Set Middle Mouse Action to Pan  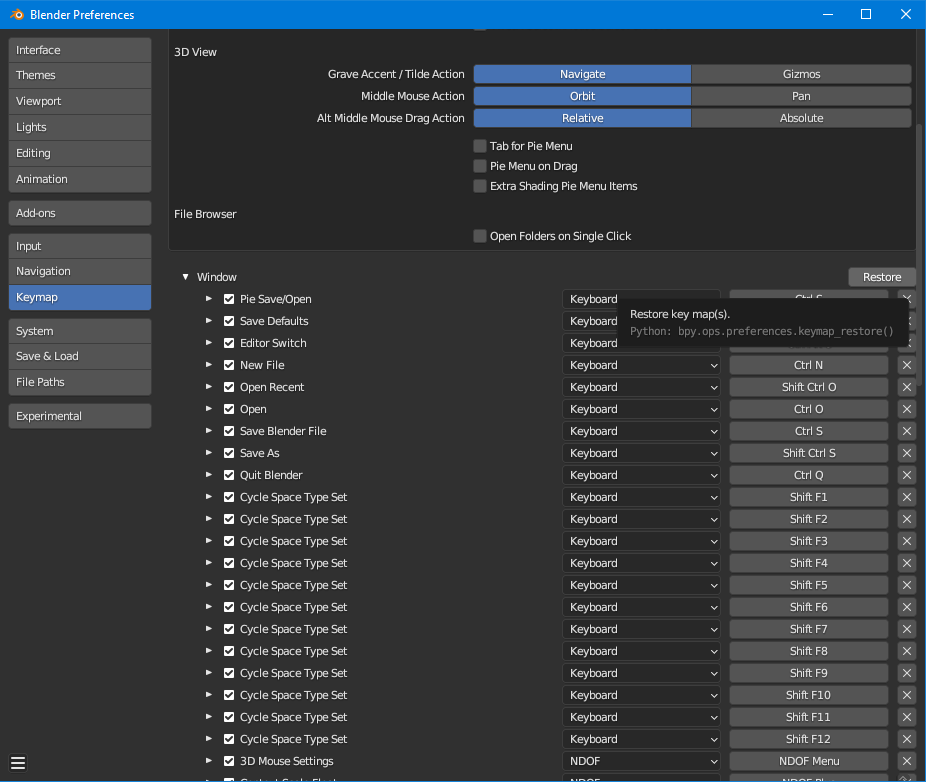click(x=801, y=96)
